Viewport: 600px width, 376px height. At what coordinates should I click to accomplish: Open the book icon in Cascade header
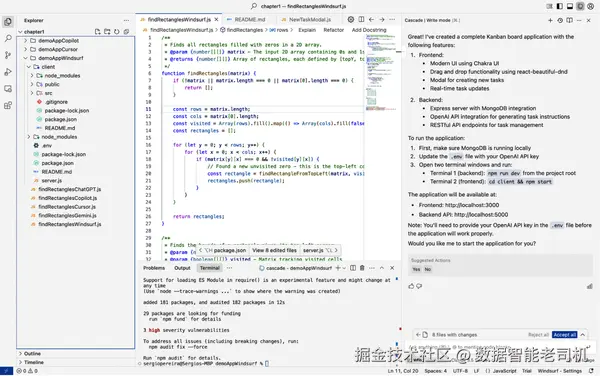click(569, 20)
